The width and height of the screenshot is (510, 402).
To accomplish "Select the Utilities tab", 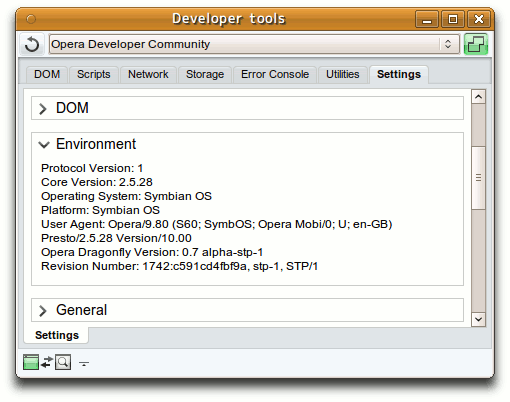I will 343,74.
